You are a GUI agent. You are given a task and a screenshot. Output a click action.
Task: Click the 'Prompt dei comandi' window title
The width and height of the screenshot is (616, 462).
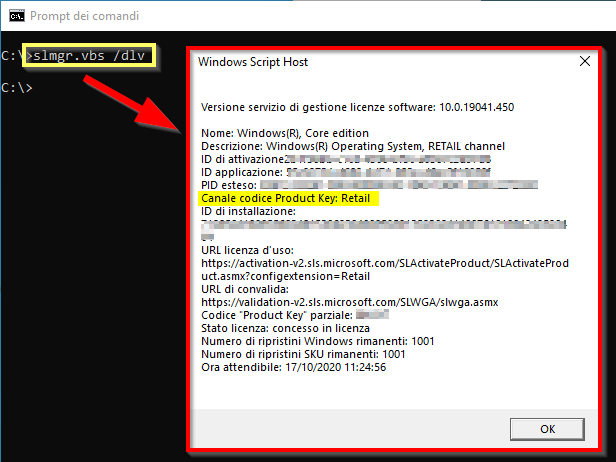point(84,16)
